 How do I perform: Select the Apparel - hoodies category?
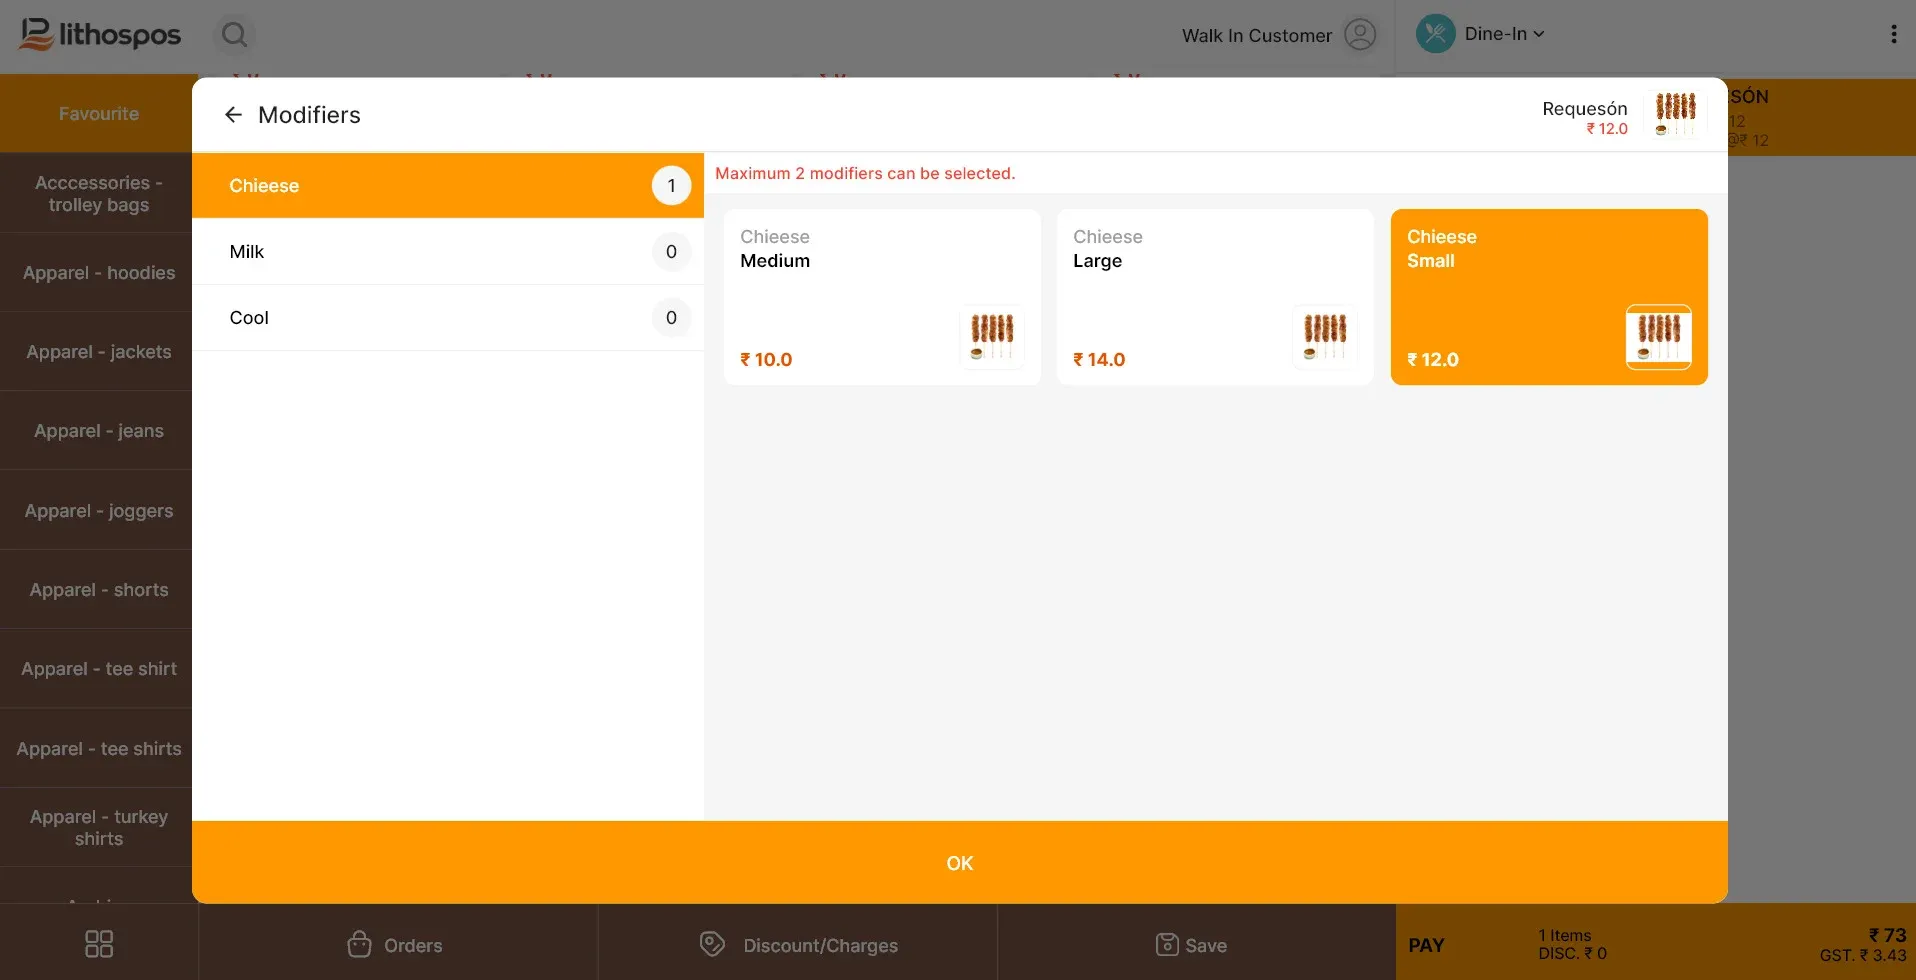click(99, 273)
